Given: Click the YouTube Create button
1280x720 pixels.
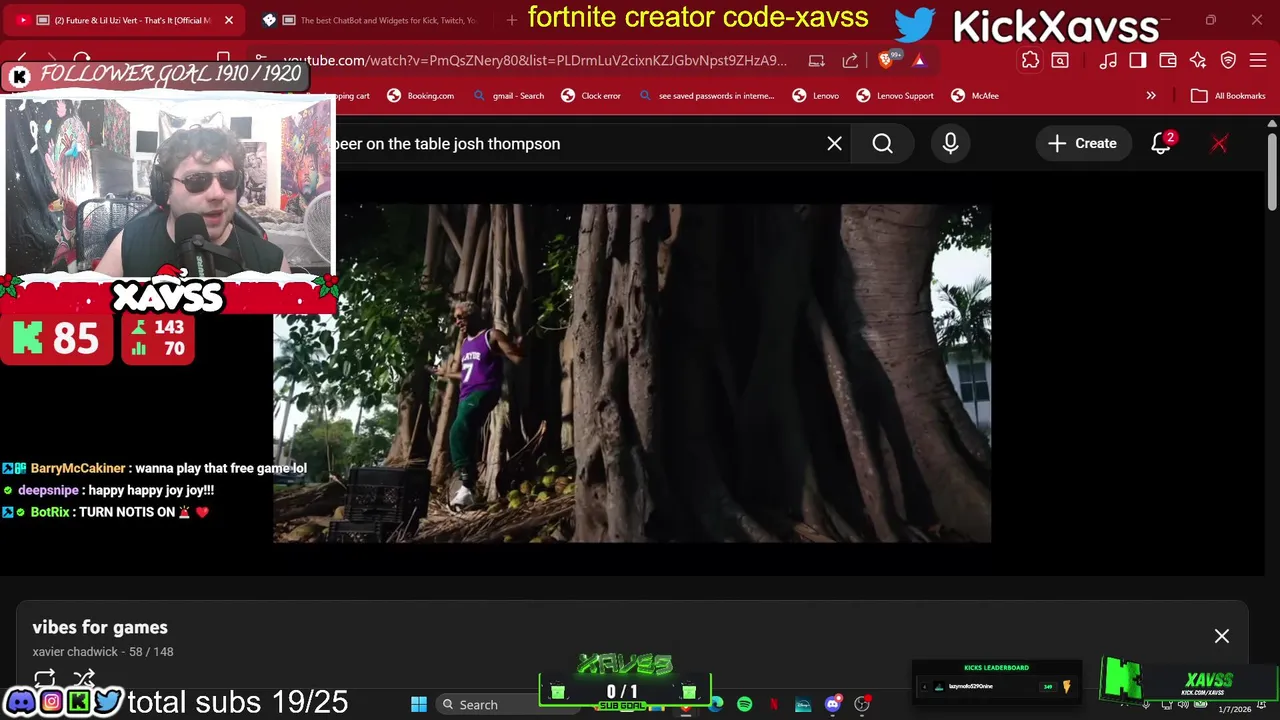Looking at the screenshot, I should pyautogui.click(x=1082, y=144).
